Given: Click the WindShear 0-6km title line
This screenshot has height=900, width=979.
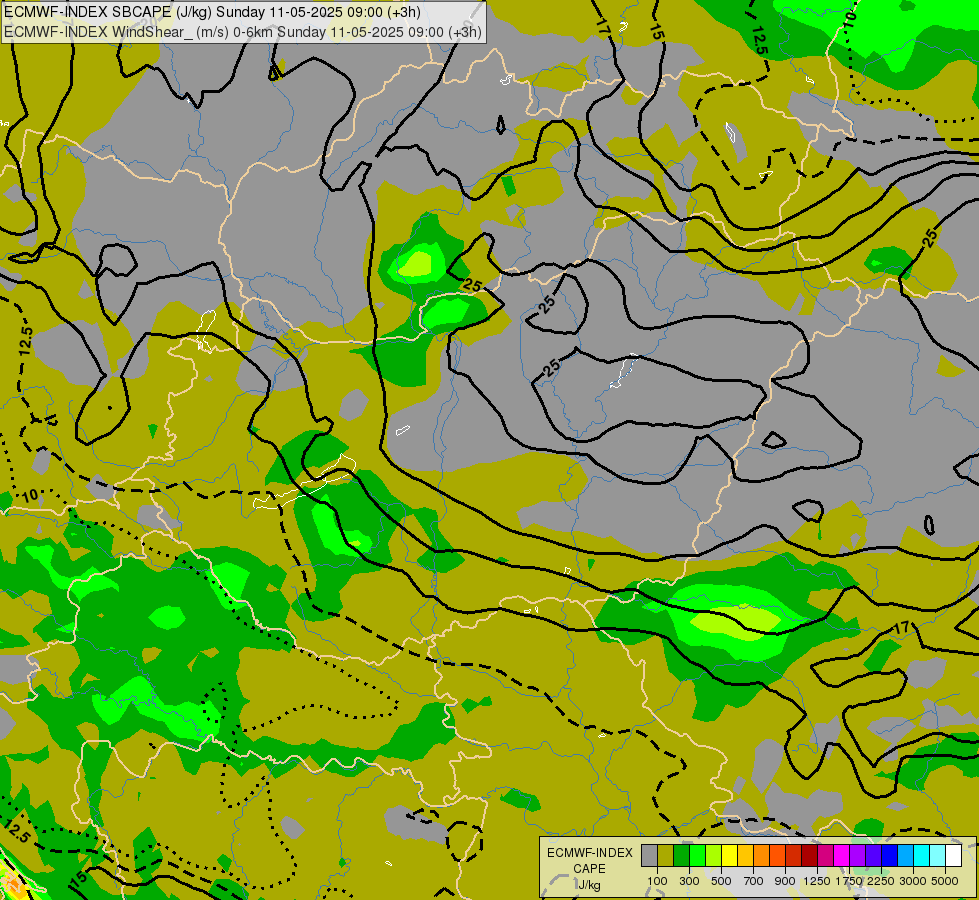Looking at the screenshot, I should [x=242, y=32].
